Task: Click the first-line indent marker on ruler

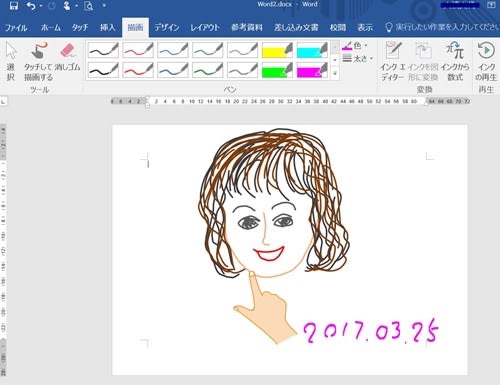Action: [147, 99]
